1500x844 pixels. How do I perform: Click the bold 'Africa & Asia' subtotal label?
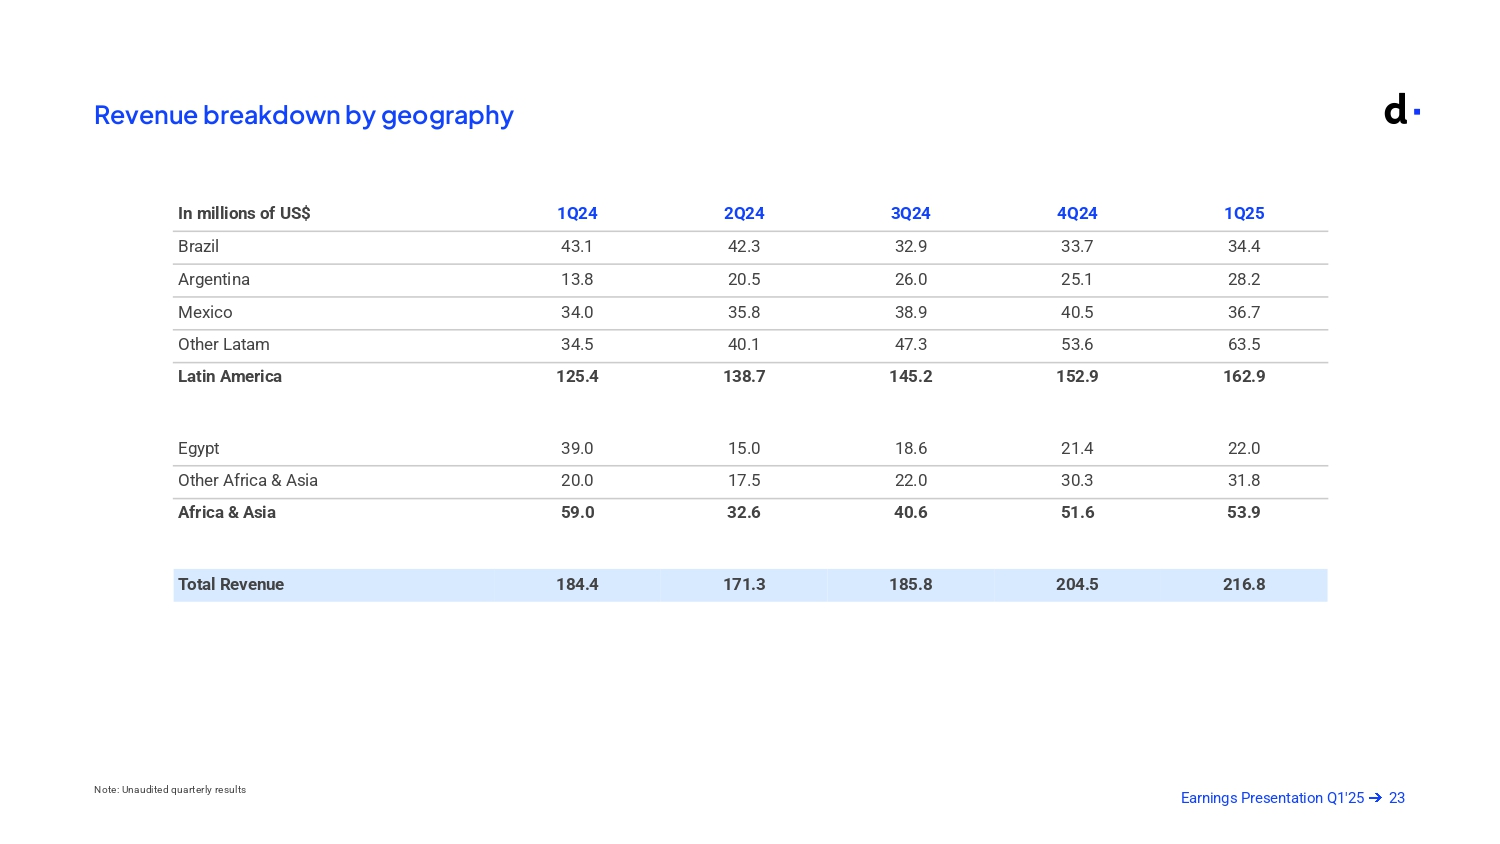[227, 512]
